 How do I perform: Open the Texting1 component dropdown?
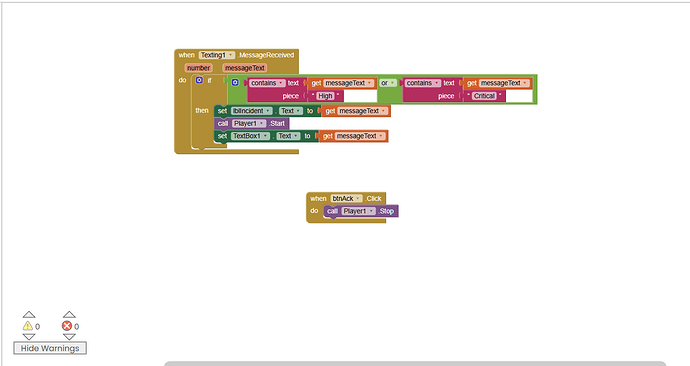pos(217,55)
